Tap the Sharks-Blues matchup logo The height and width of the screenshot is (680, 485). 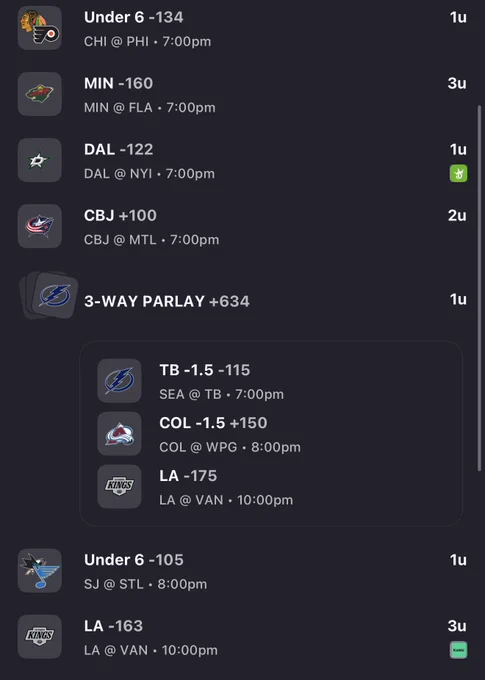click(39, 571)
